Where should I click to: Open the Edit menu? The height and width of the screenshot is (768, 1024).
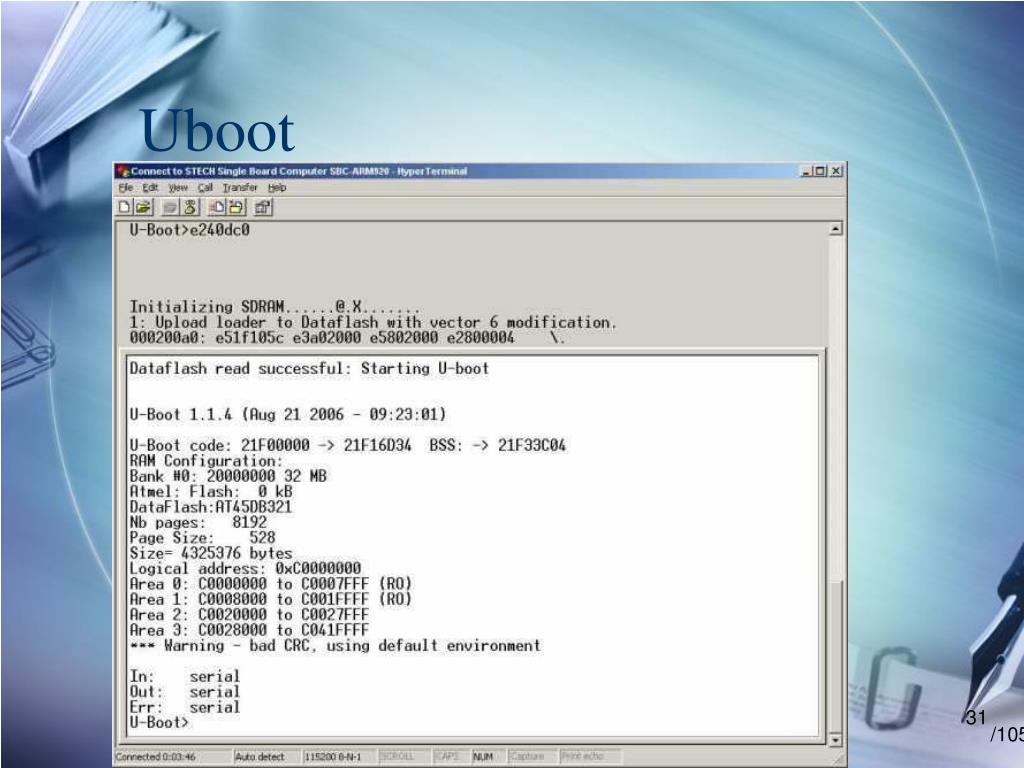click(150, 187)
